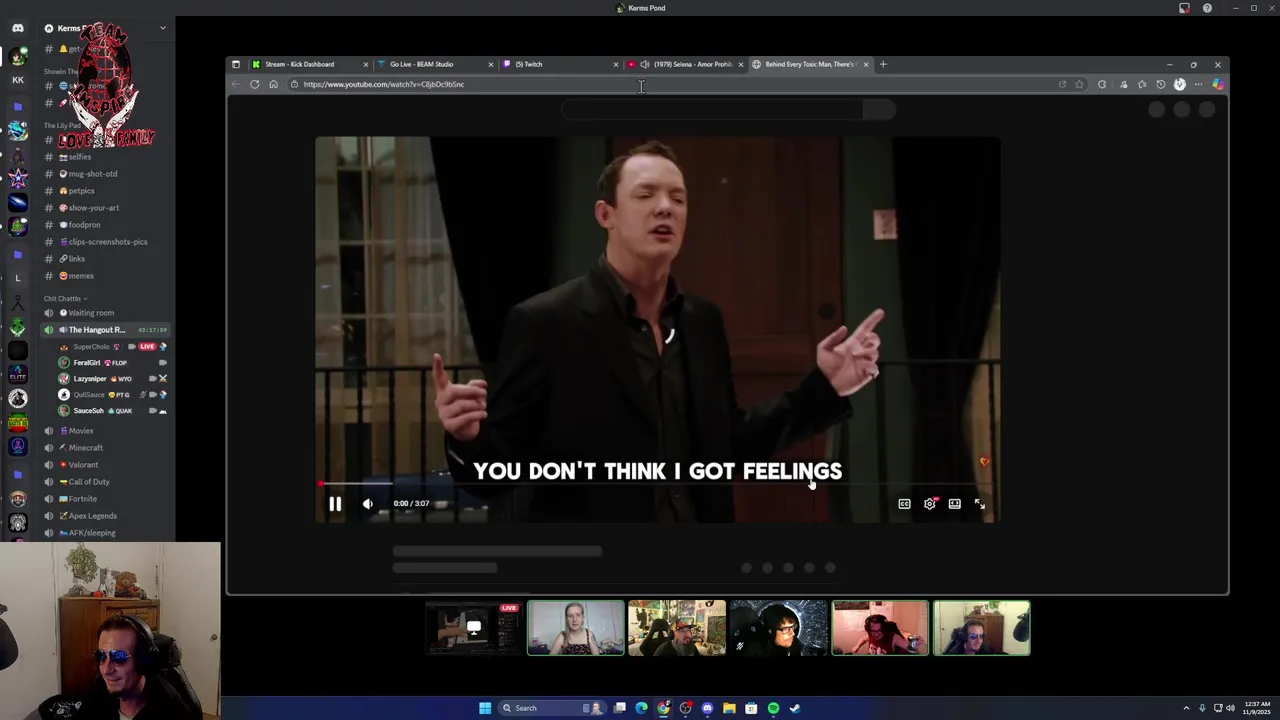Open File Explorer from the taskbar
Viewport: 1280px width, 720px height.
(x=729, y=708)
